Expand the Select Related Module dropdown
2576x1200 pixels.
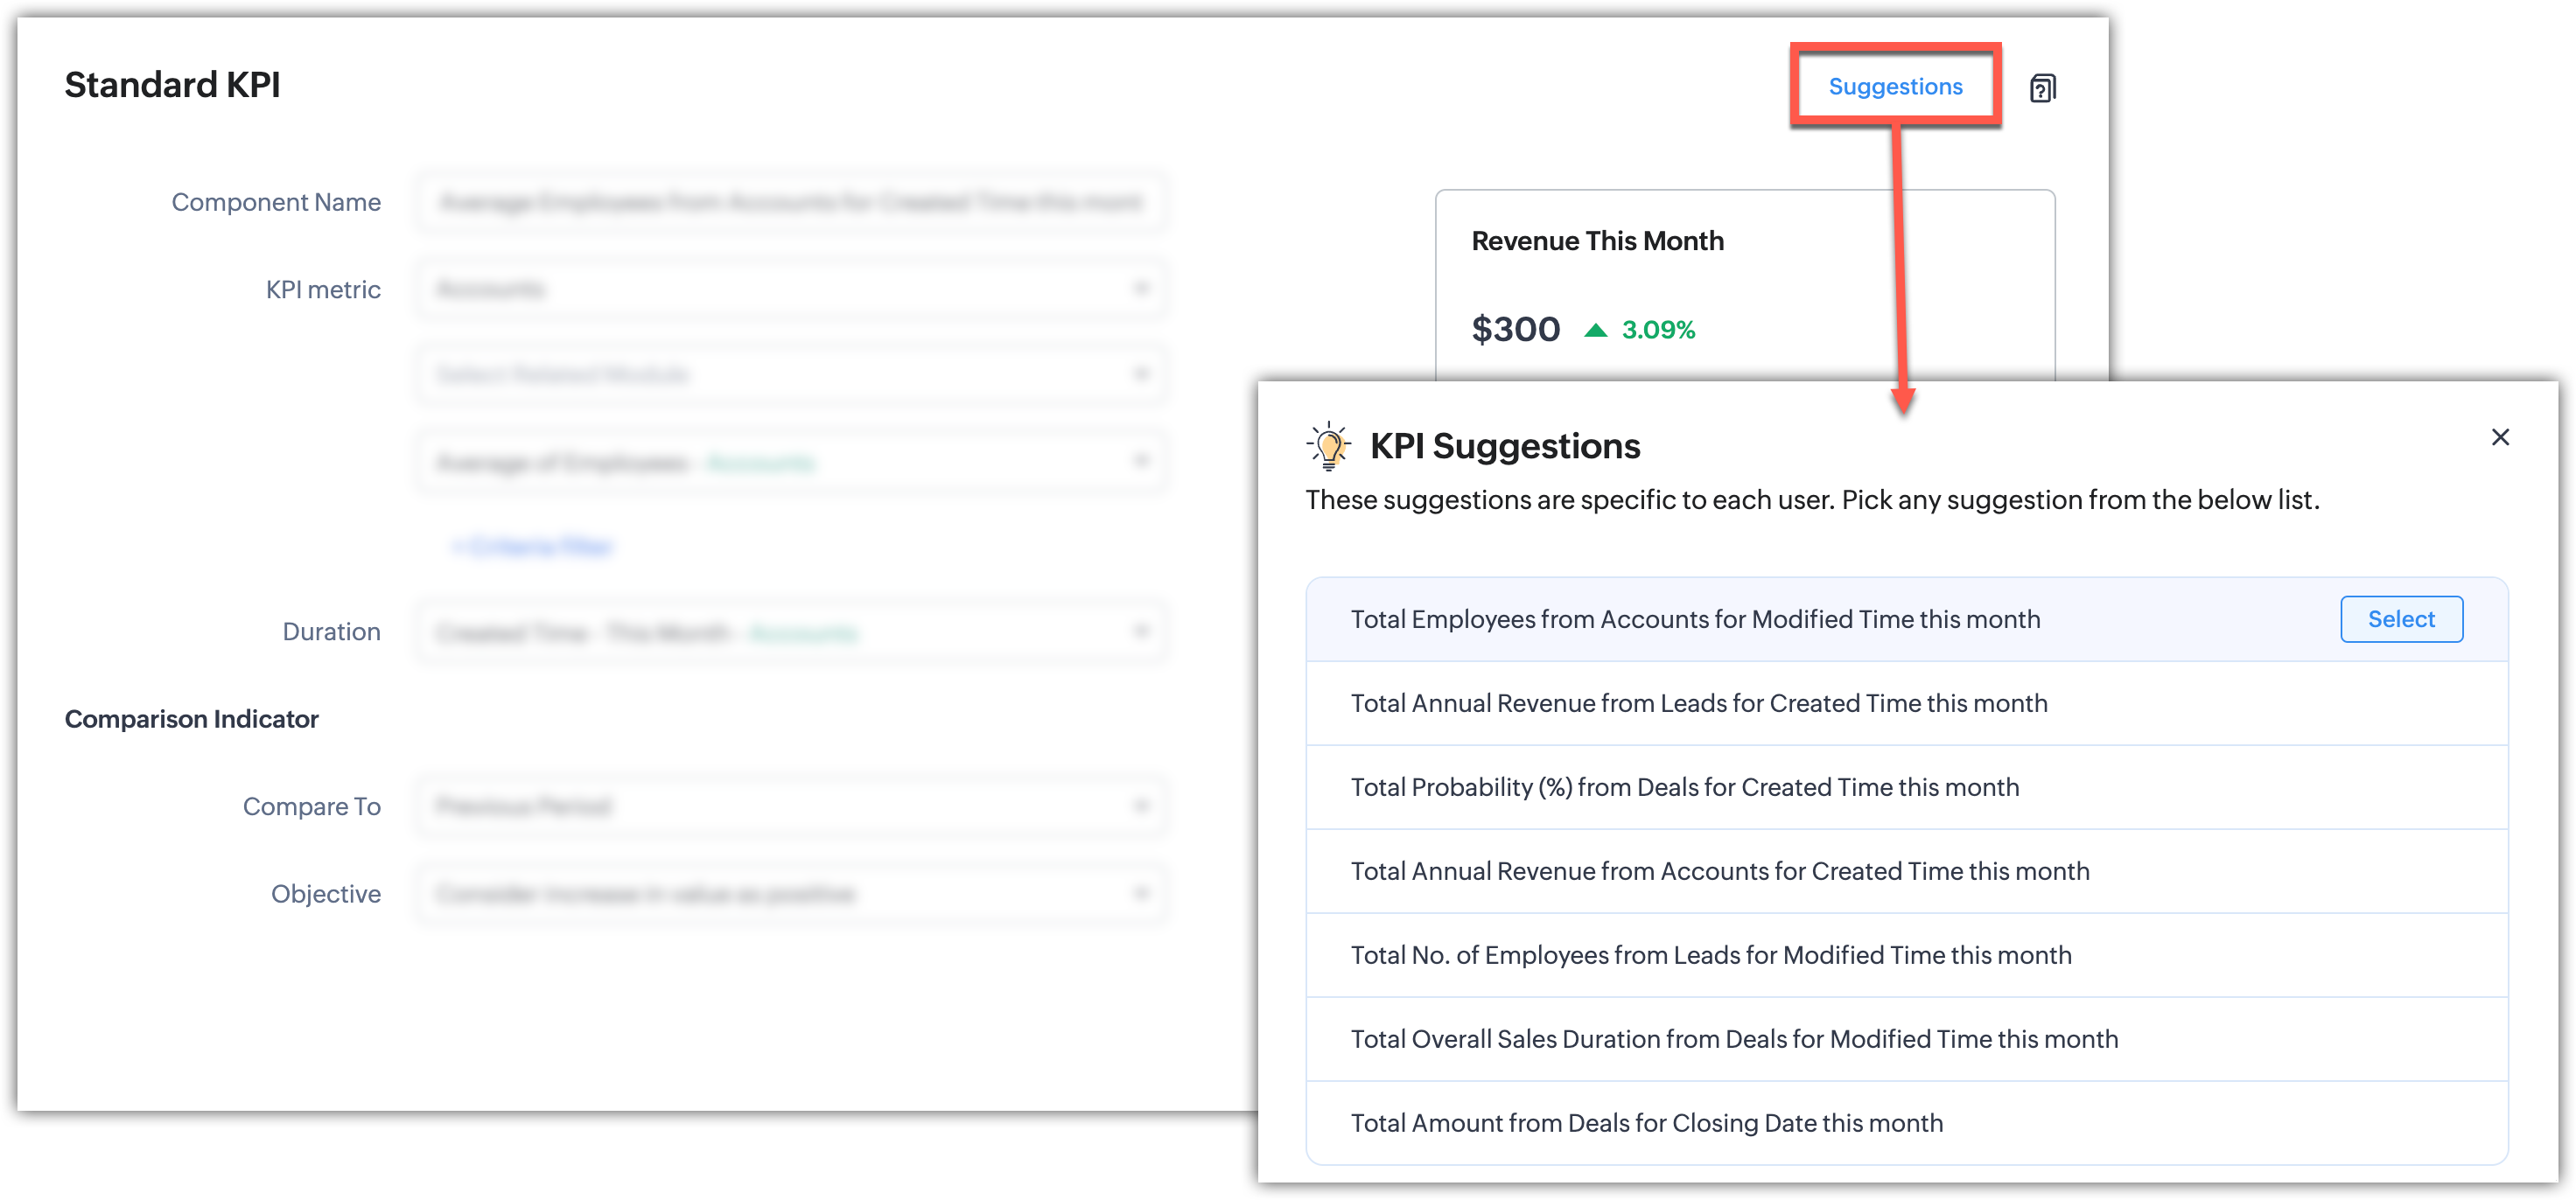click(790, 374)
